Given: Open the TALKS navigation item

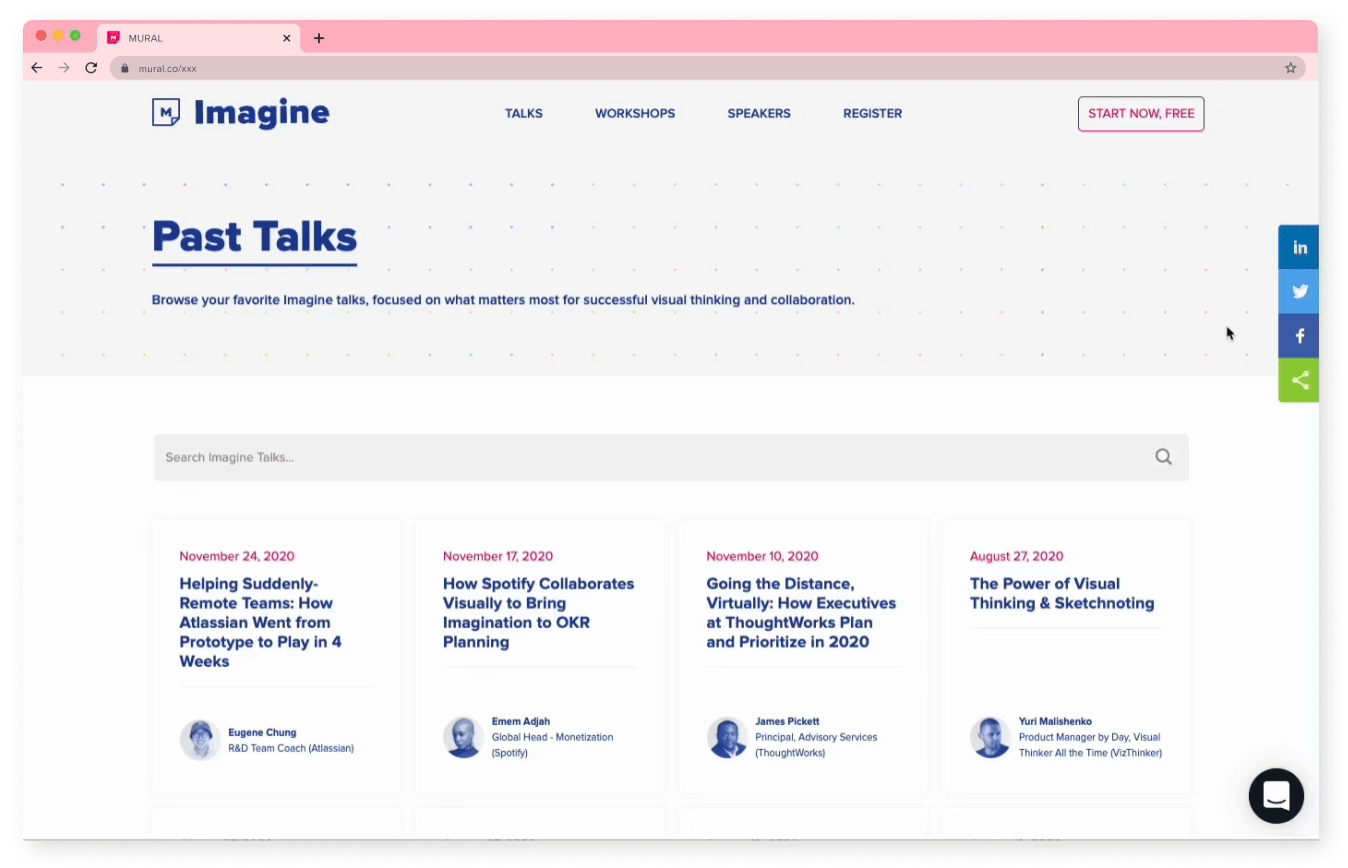Looking at the screenshot, I should 524,113.
